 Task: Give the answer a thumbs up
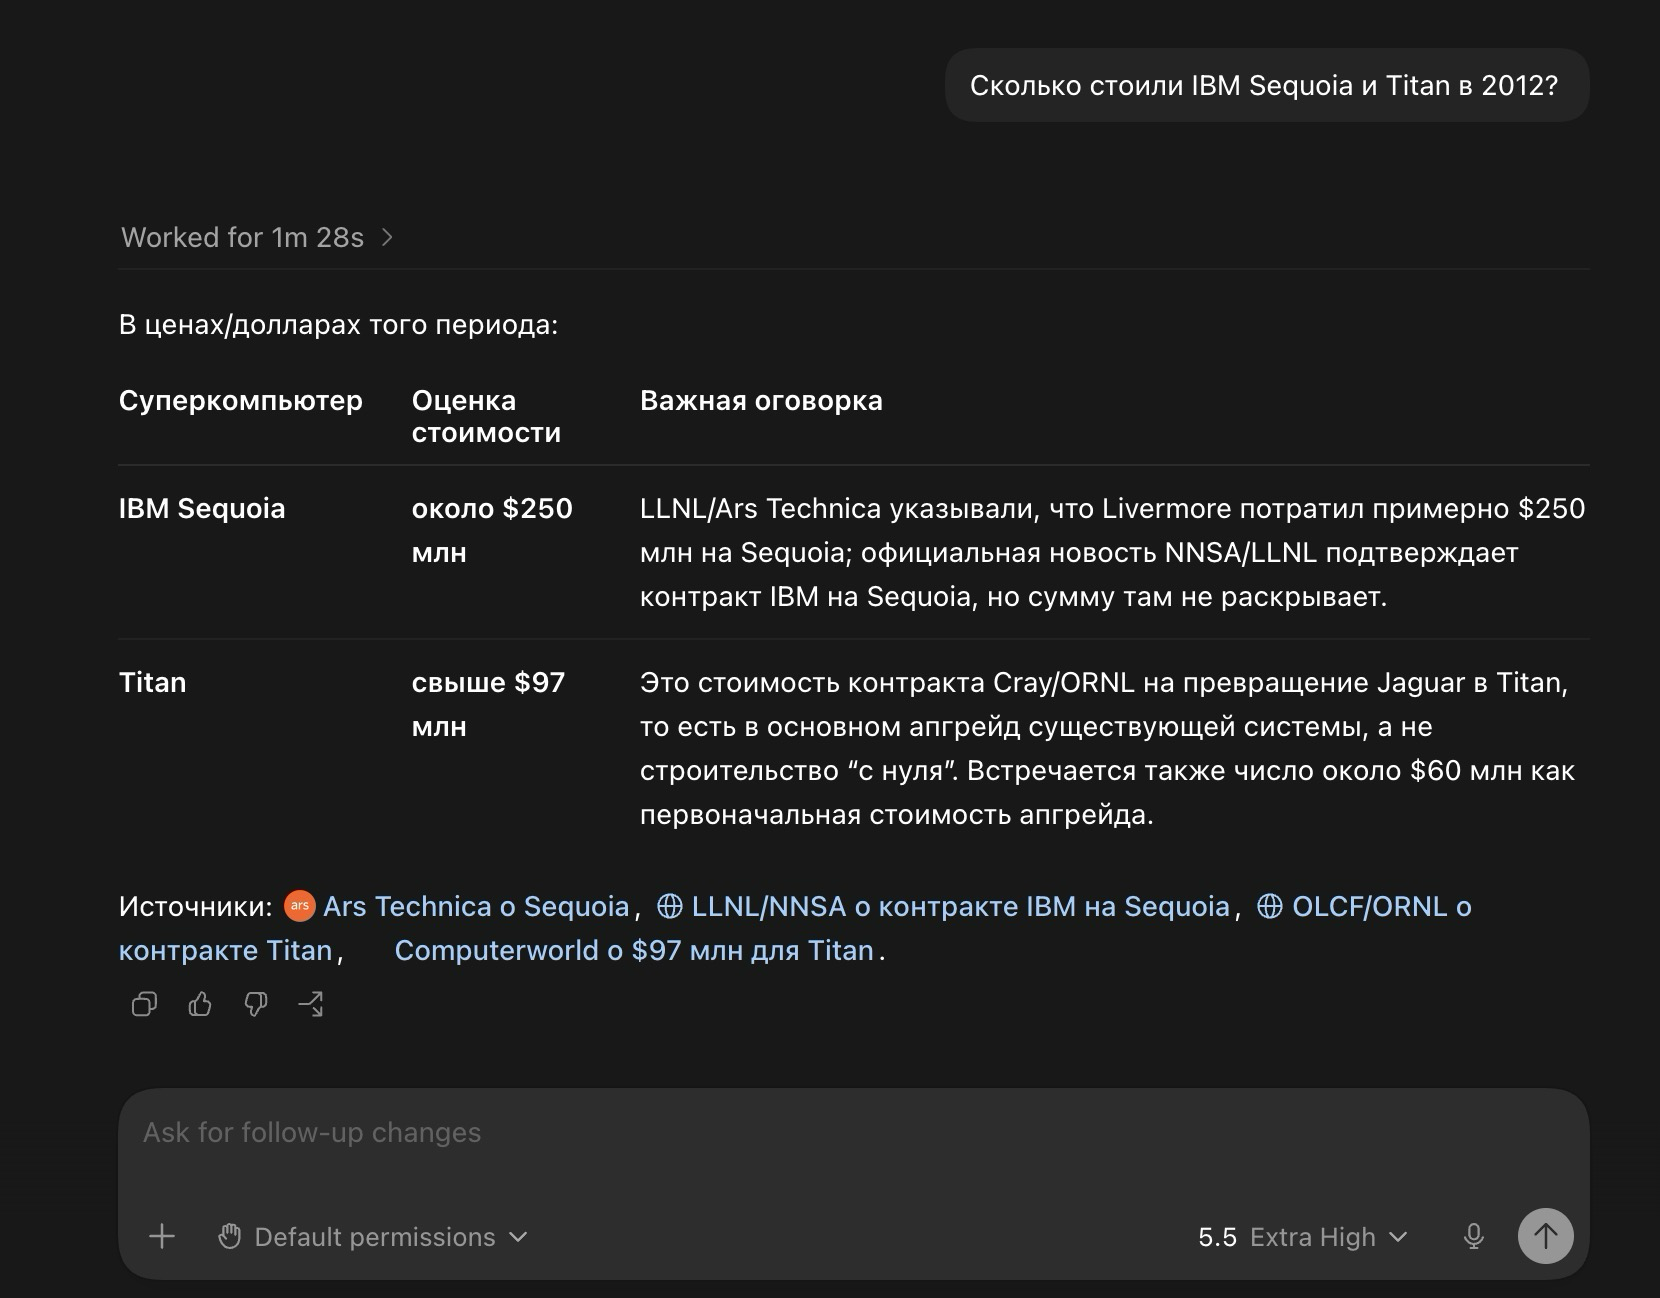point(200,1004)
